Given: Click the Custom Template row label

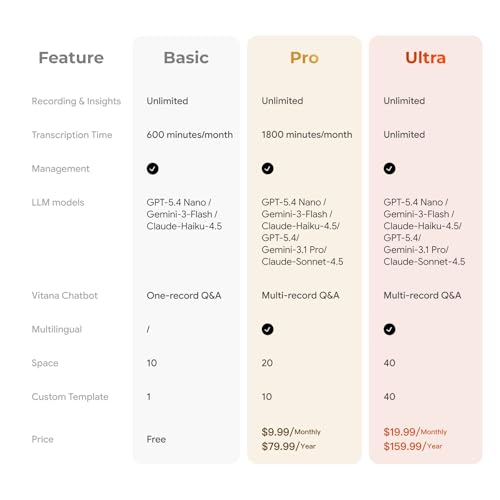Looking at the screenshot, I should [x=70, y=397].
